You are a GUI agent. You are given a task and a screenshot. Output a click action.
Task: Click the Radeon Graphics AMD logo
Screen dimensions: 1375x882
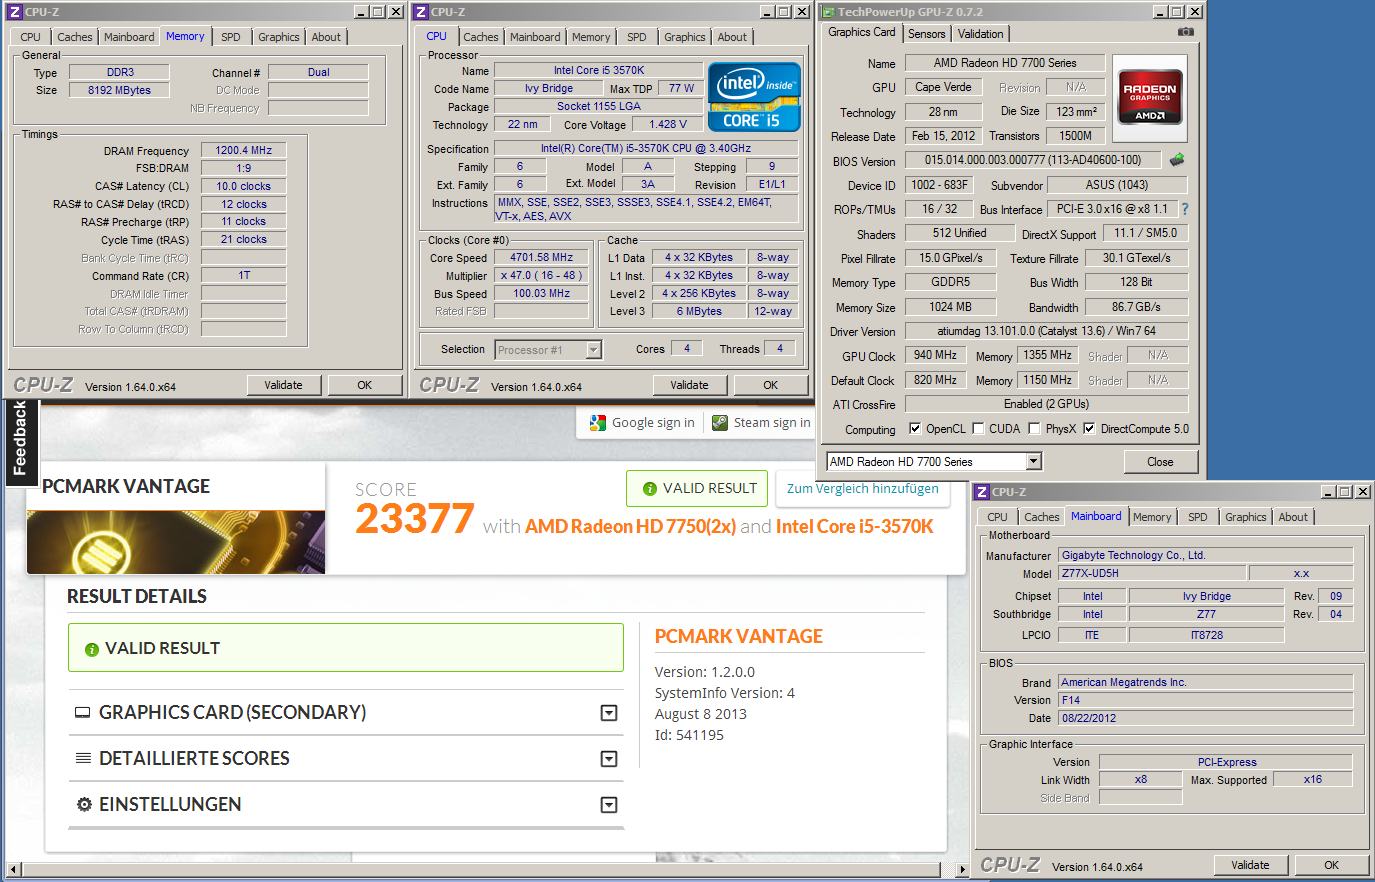pos(1150,97)
